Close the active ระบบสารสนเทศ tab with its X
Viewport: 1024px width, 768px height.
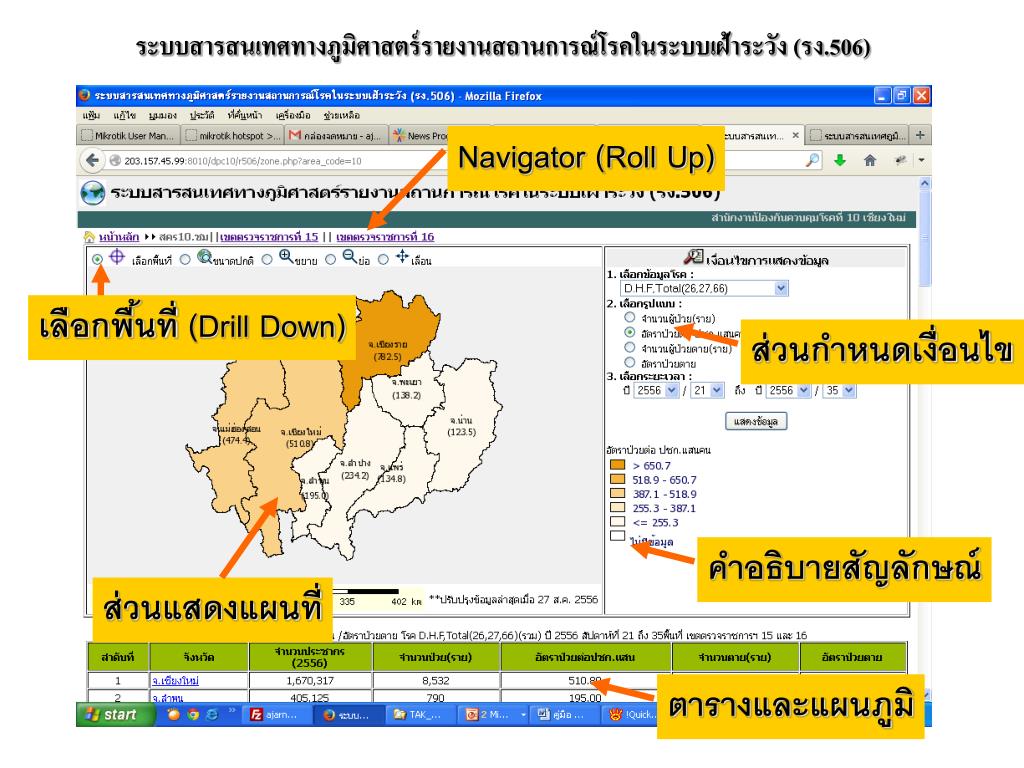pos(795,135)
